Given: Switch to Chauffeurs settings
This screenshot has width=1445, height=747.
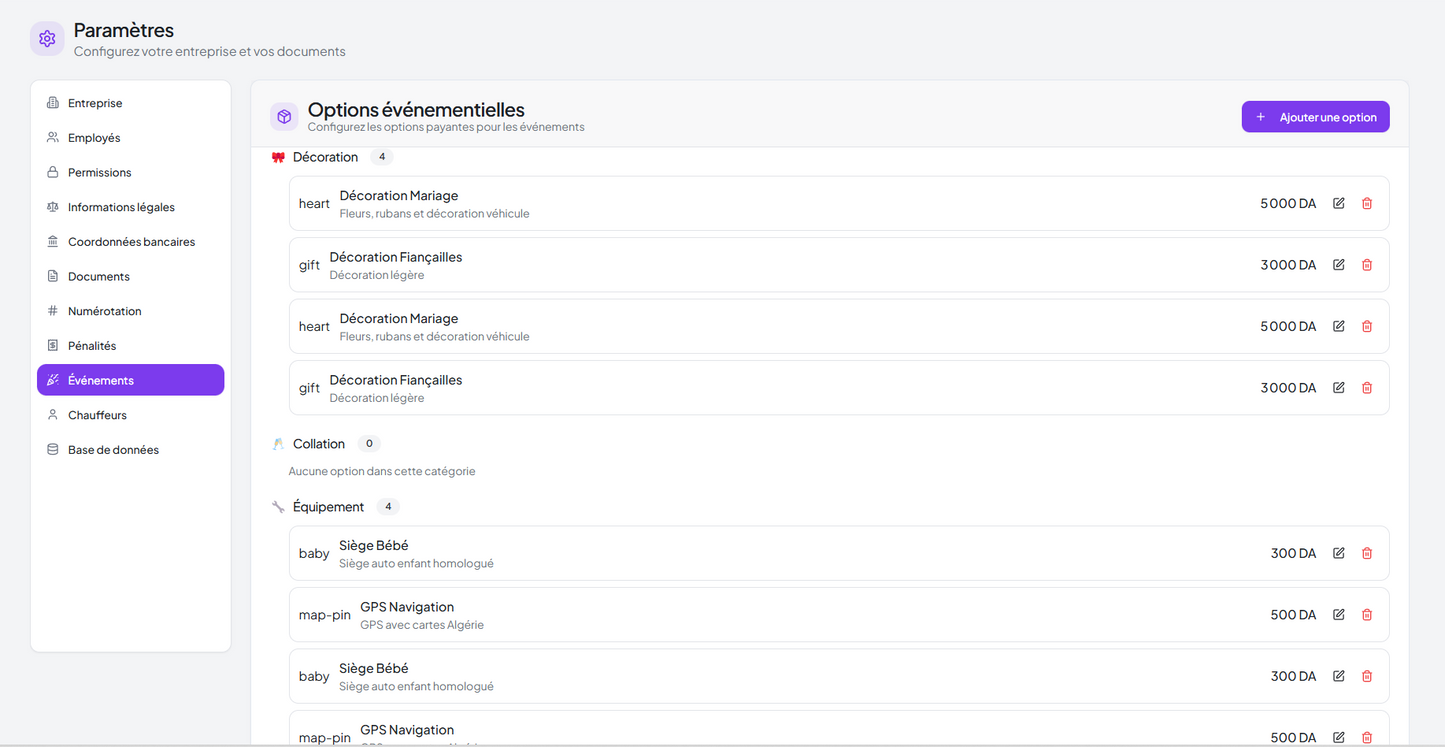Looking at the screenshot, I should (x=97, y=415).
